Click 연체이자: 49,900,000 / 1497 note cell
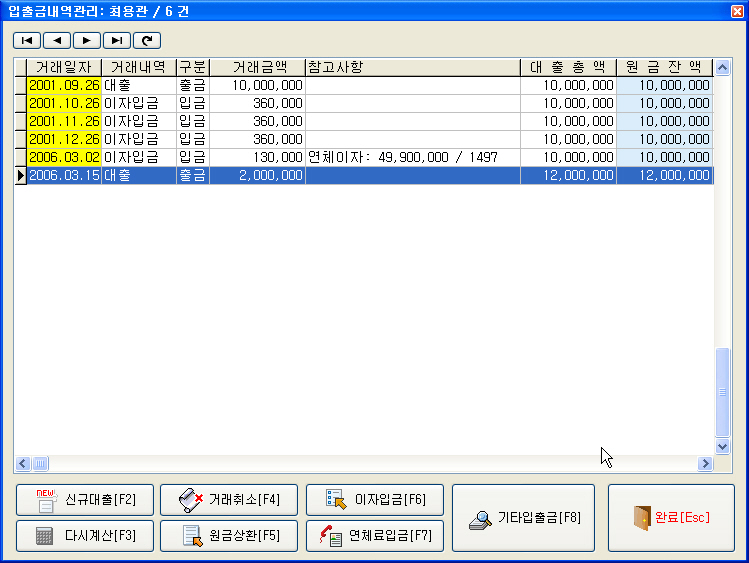 click(x=413, y=158)
